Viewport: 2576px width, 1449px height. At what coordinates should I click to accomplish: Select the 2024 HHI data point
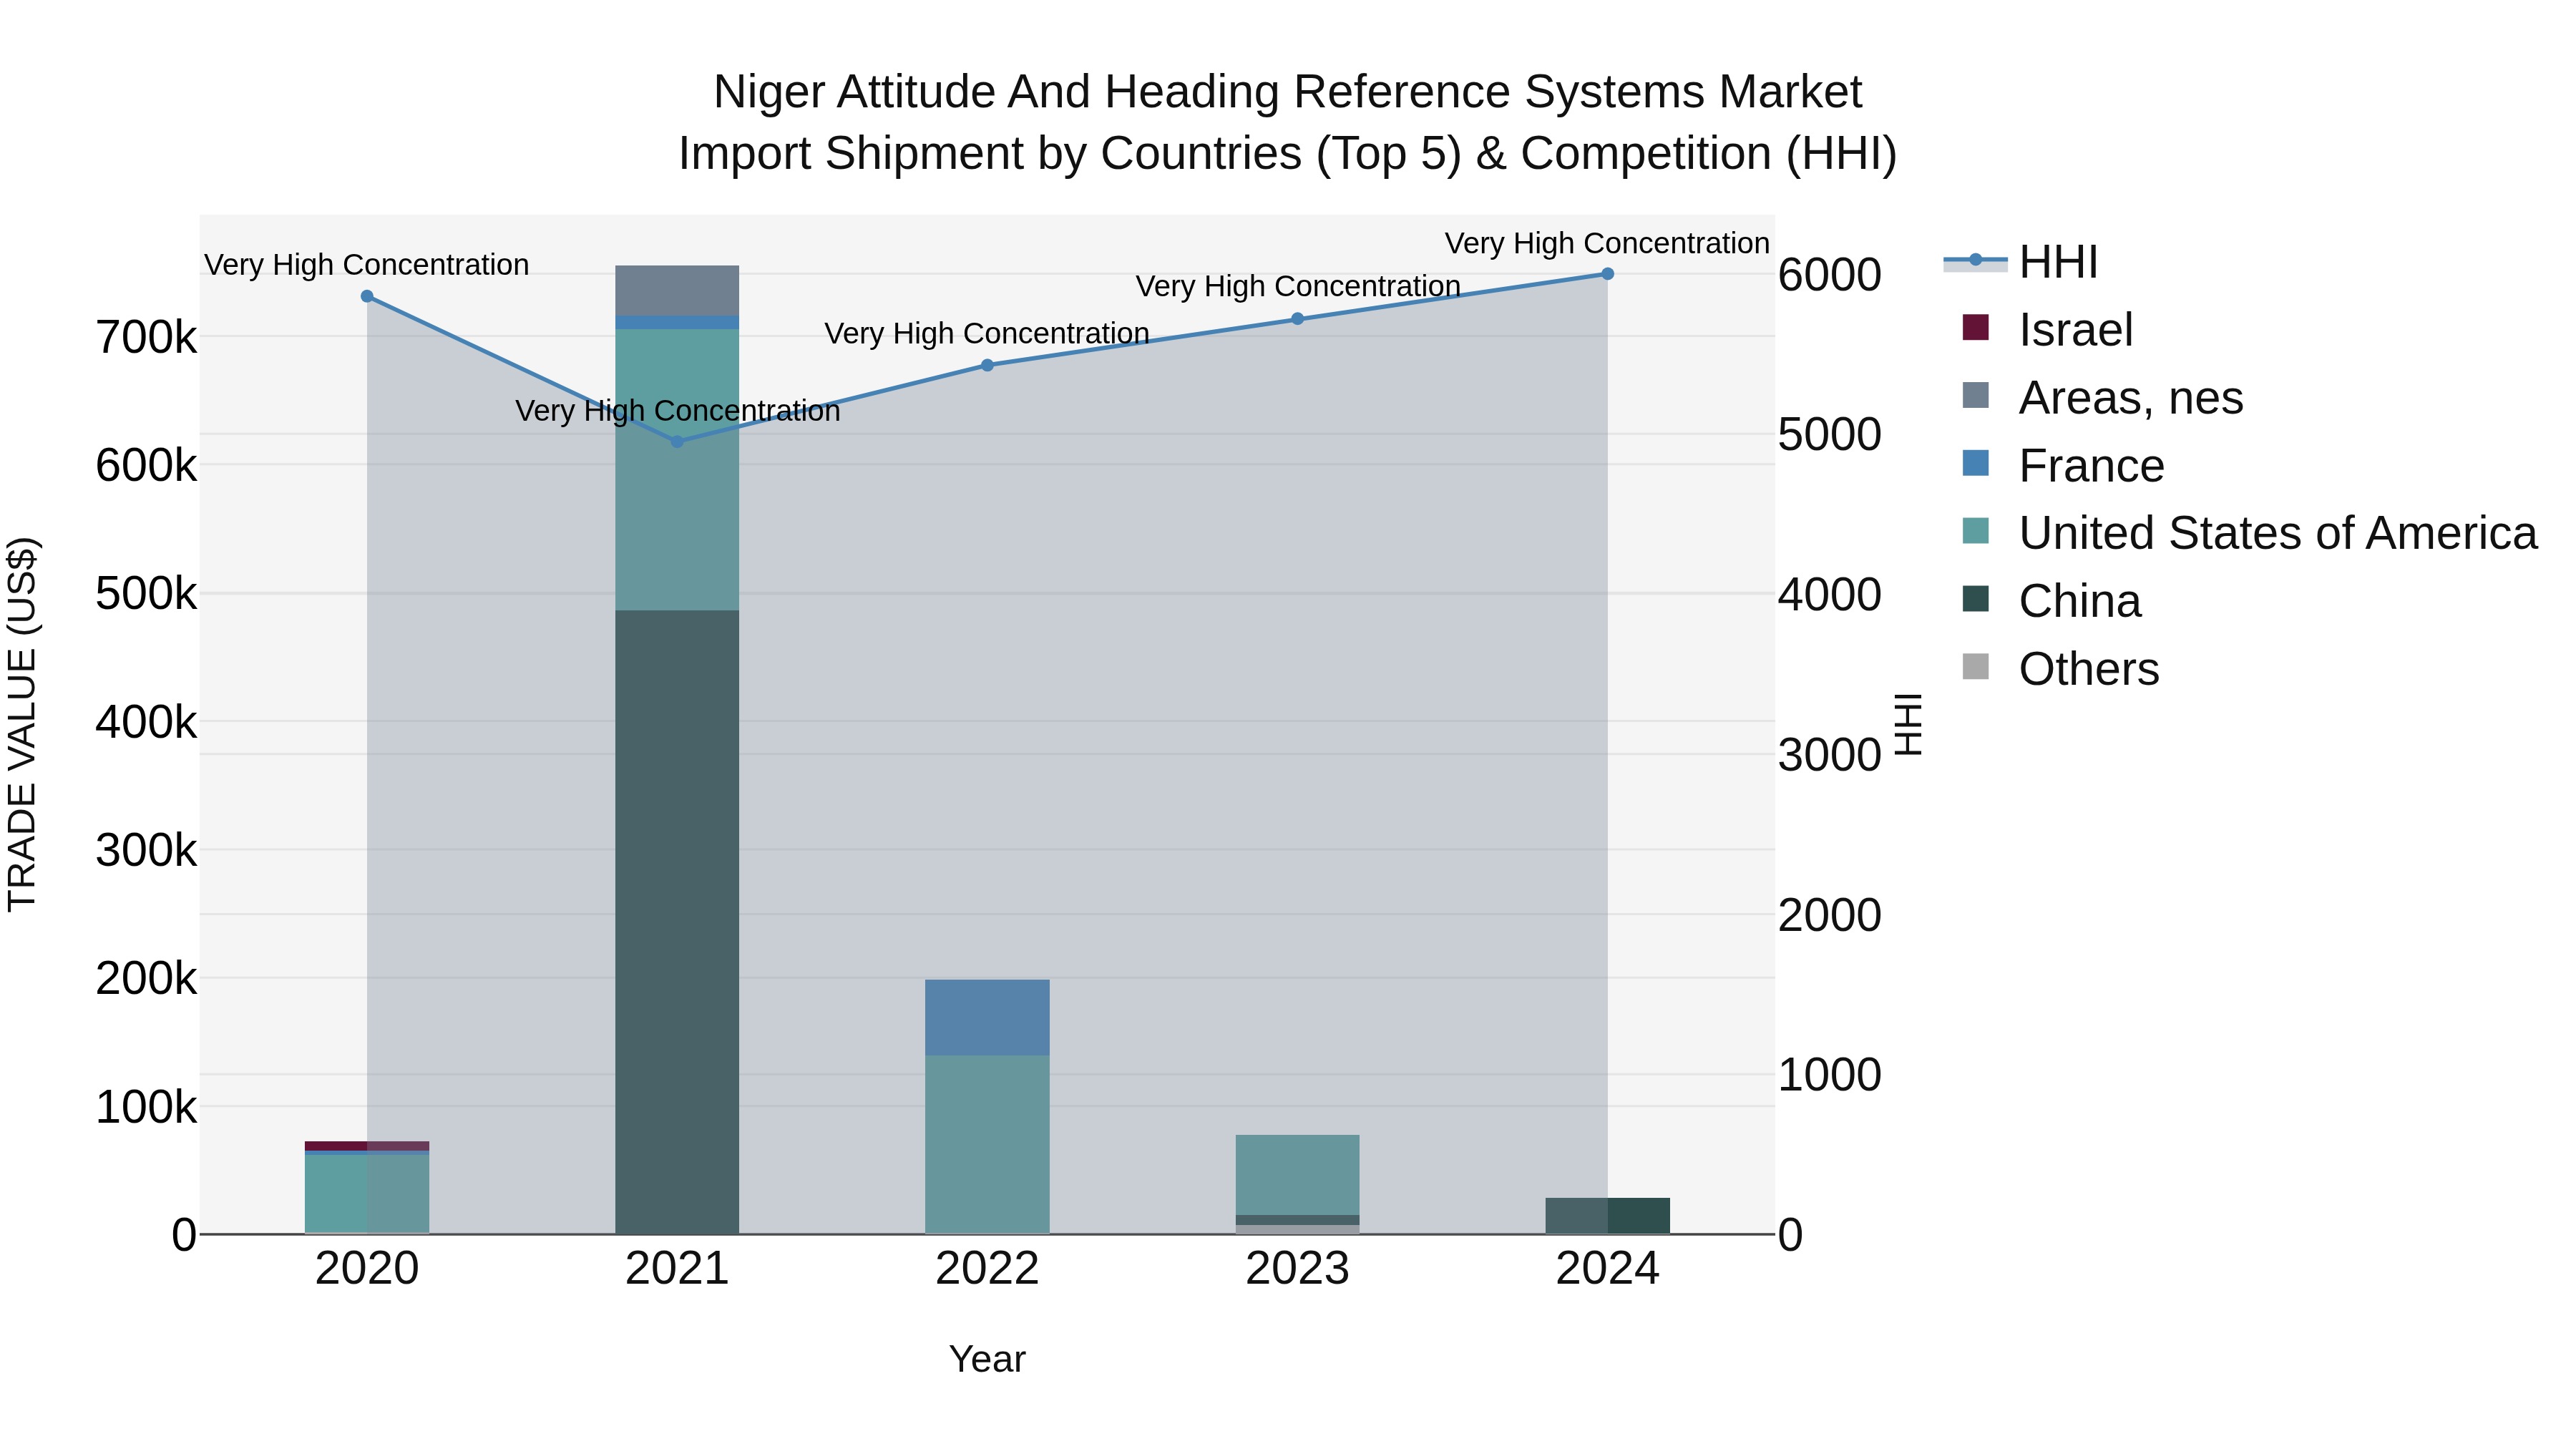click(1607, 274)
